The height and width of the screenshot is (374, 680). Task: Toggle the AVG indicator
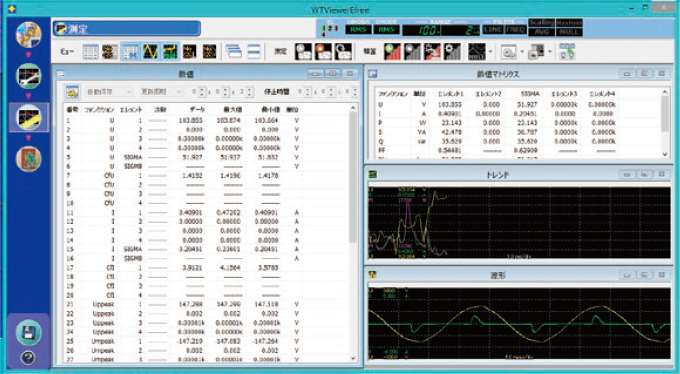(x=542, y=32)
